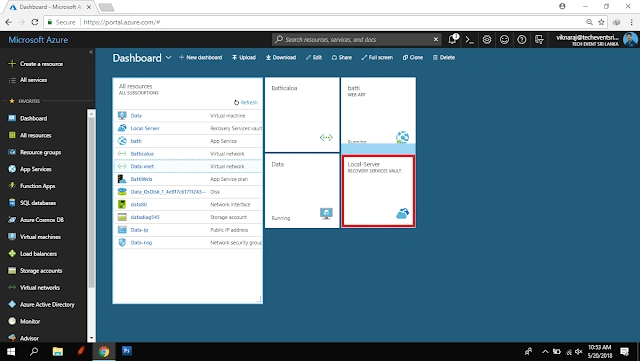The height and width of the screenshot is (361, 640).
Task: Click the user account avatar
Action: pos(630,40)
